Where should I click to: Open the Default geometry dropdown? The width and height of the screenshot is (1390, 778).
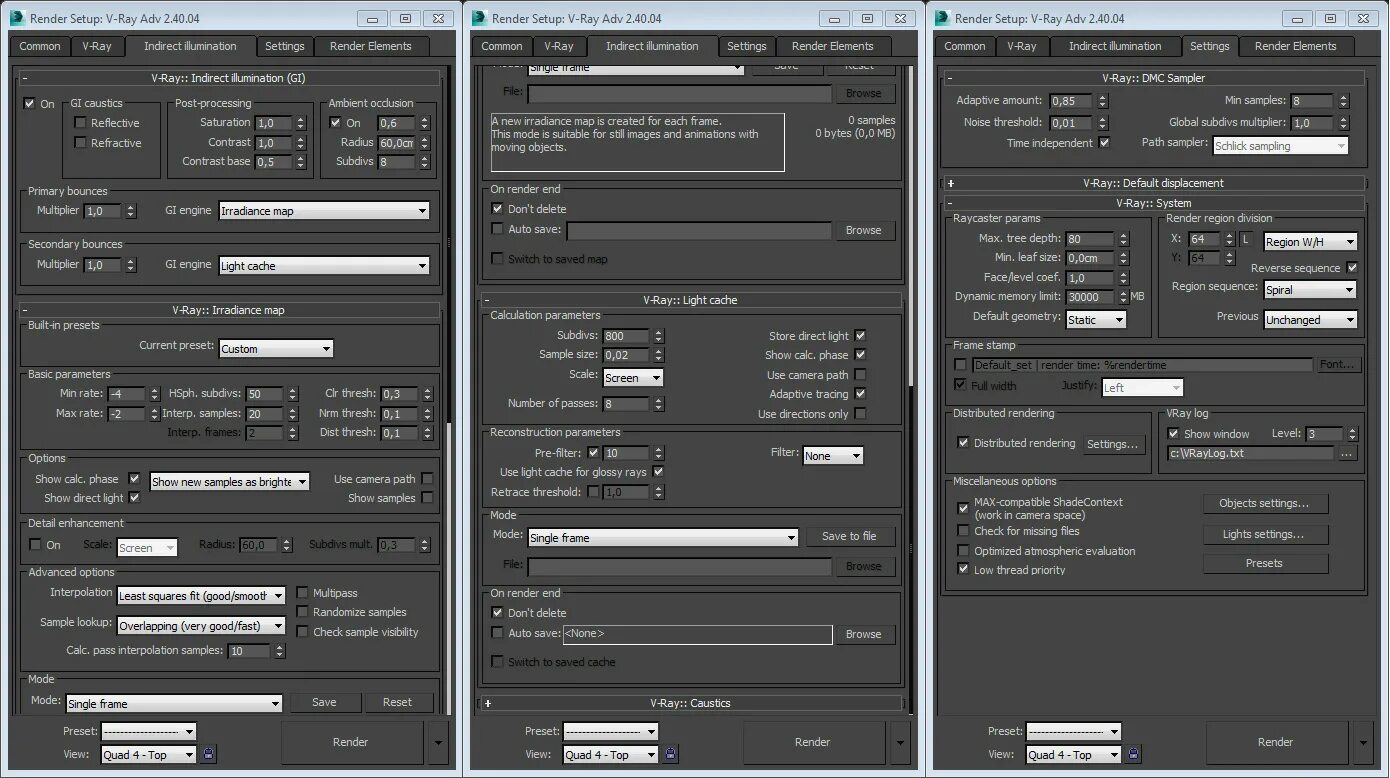(1096, 320)
